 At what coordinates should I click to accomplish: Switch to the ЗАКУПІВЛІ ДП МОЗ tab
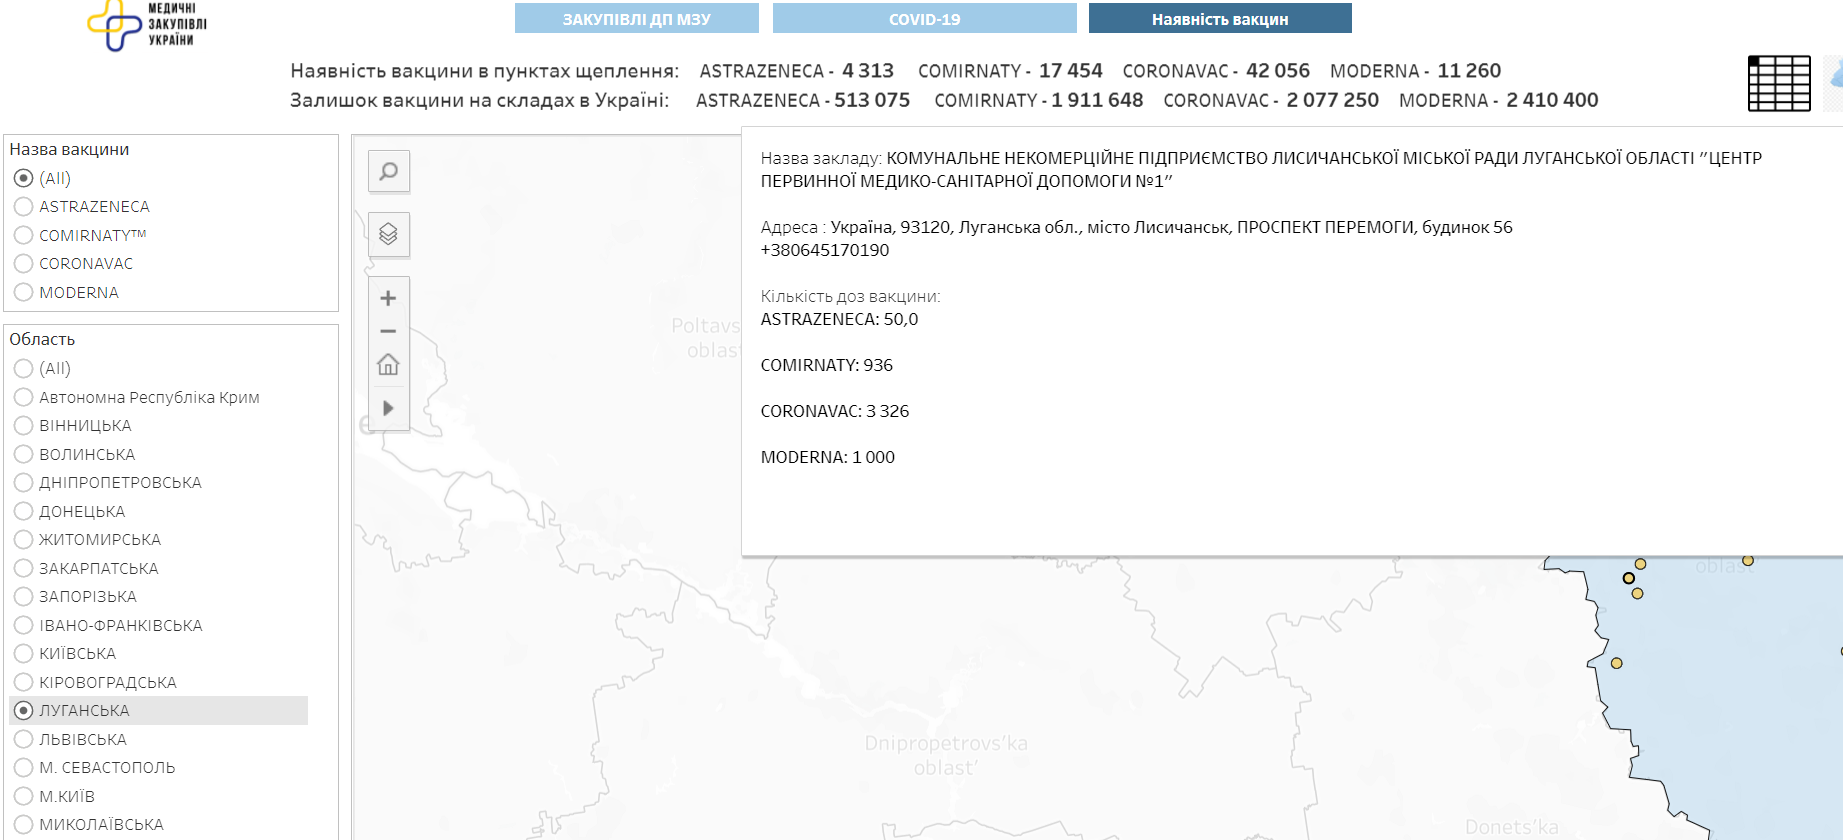coord(636,19)
